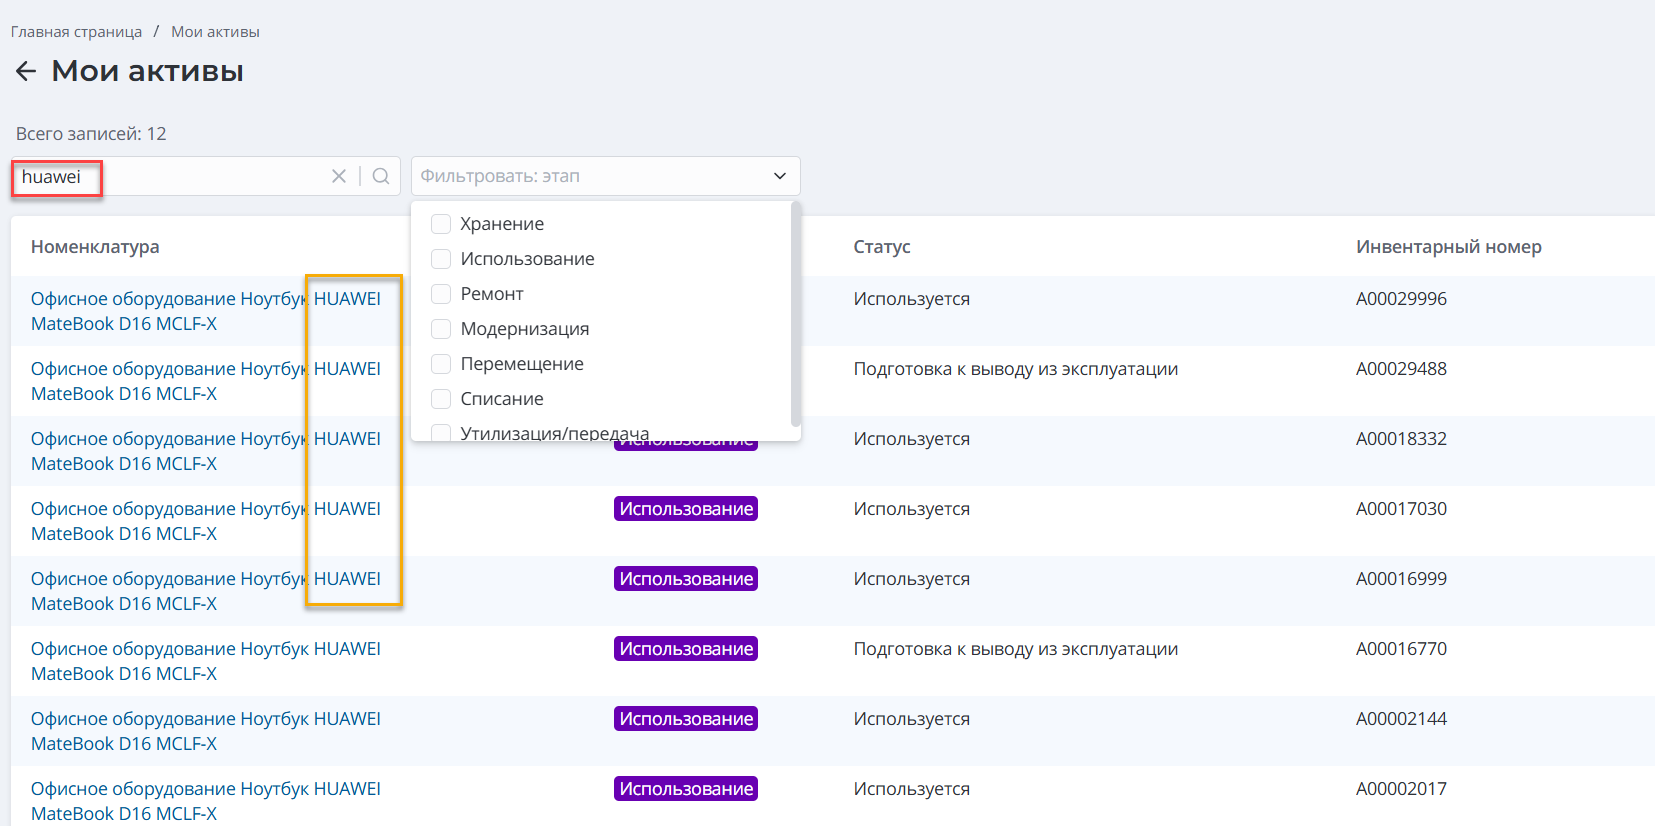This screenshot has height=826, width=1655.
Task: Tick the Использование filter checkbox
Action: (x=441, y=259)
